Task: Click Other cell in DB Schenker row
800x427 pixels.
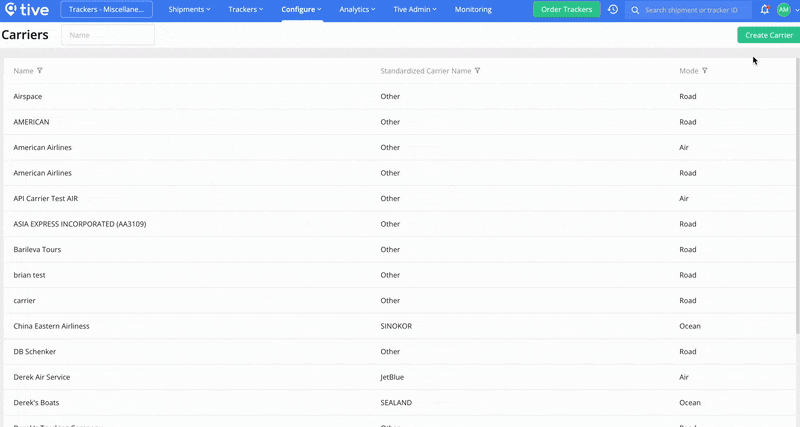Action: click(390, 351)
